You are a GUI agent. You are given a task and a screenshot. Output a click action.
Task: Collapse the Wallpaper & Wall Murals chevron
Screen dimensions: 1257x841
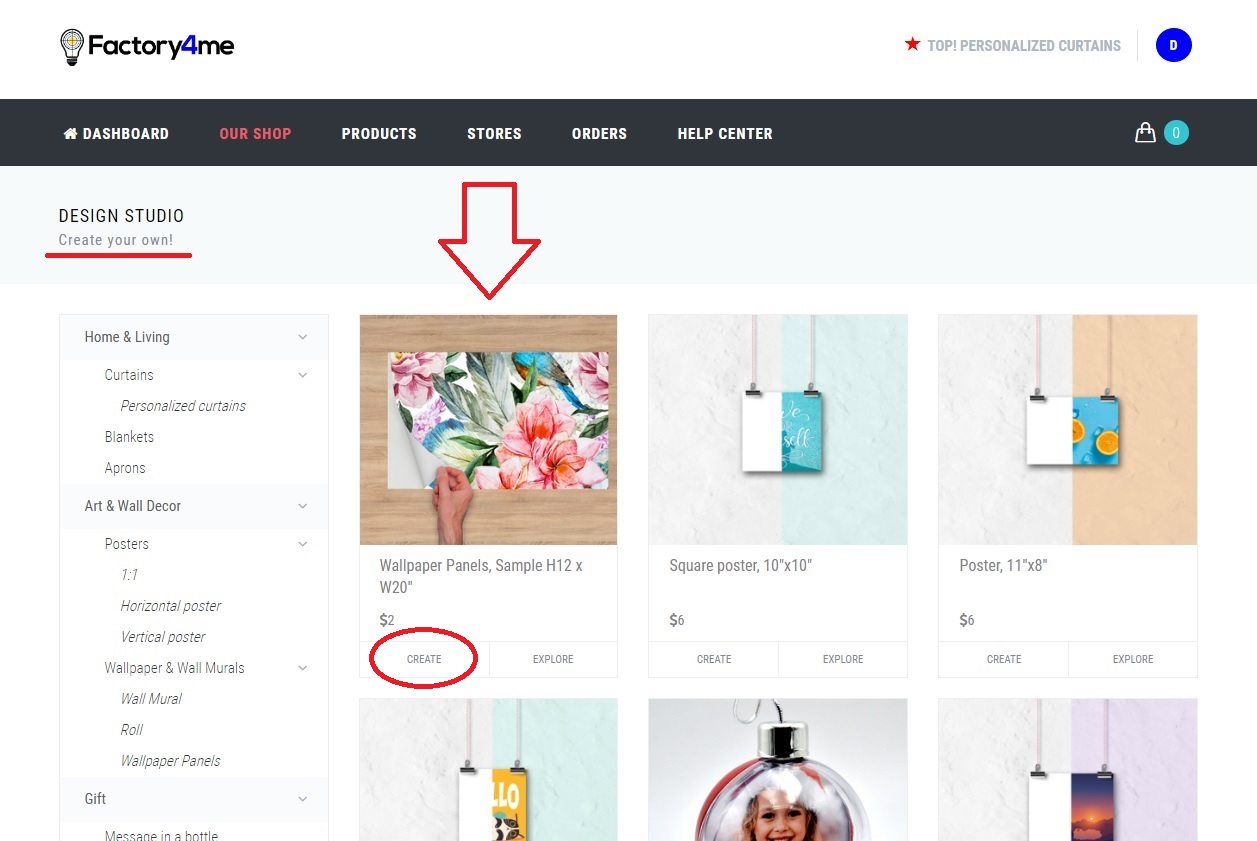(303, 668)
